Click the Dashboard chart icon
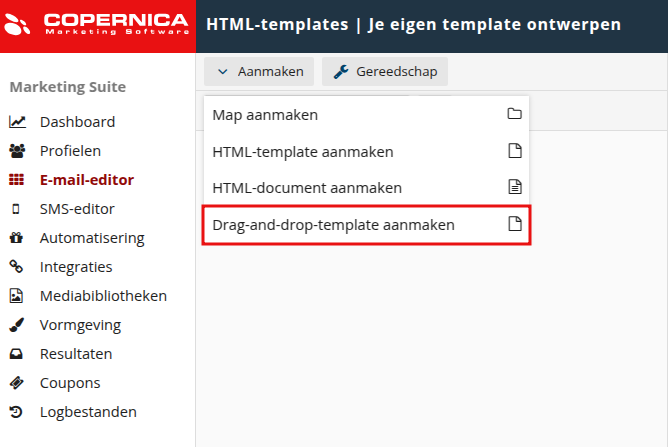This screenshot has width=668, height=447. [x=17, y=122]
